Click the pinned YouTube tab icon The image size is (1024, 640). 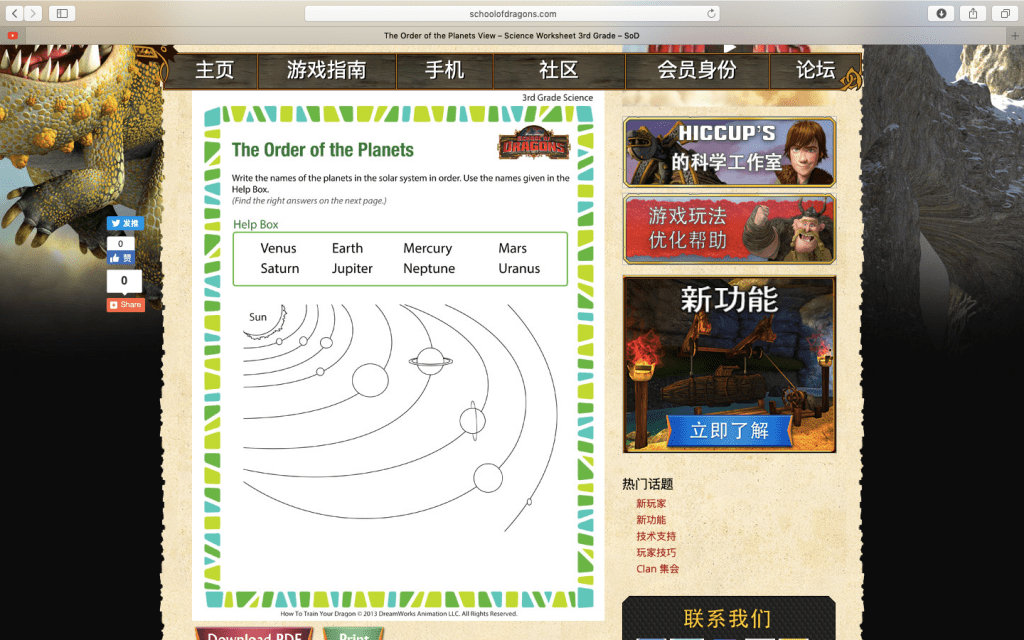click(x=12, y=35)
